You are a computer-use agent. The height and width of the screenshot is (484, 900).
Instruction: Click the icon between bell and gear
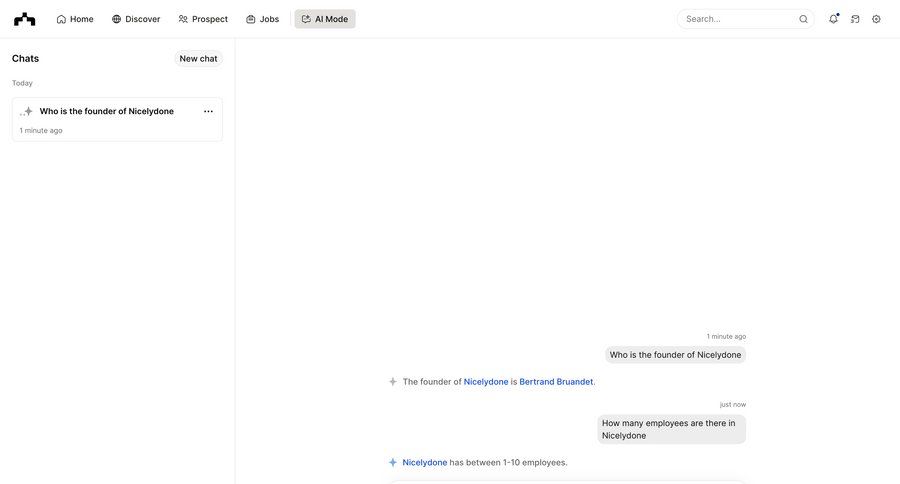pyautogui.click(x=855, y=19)
